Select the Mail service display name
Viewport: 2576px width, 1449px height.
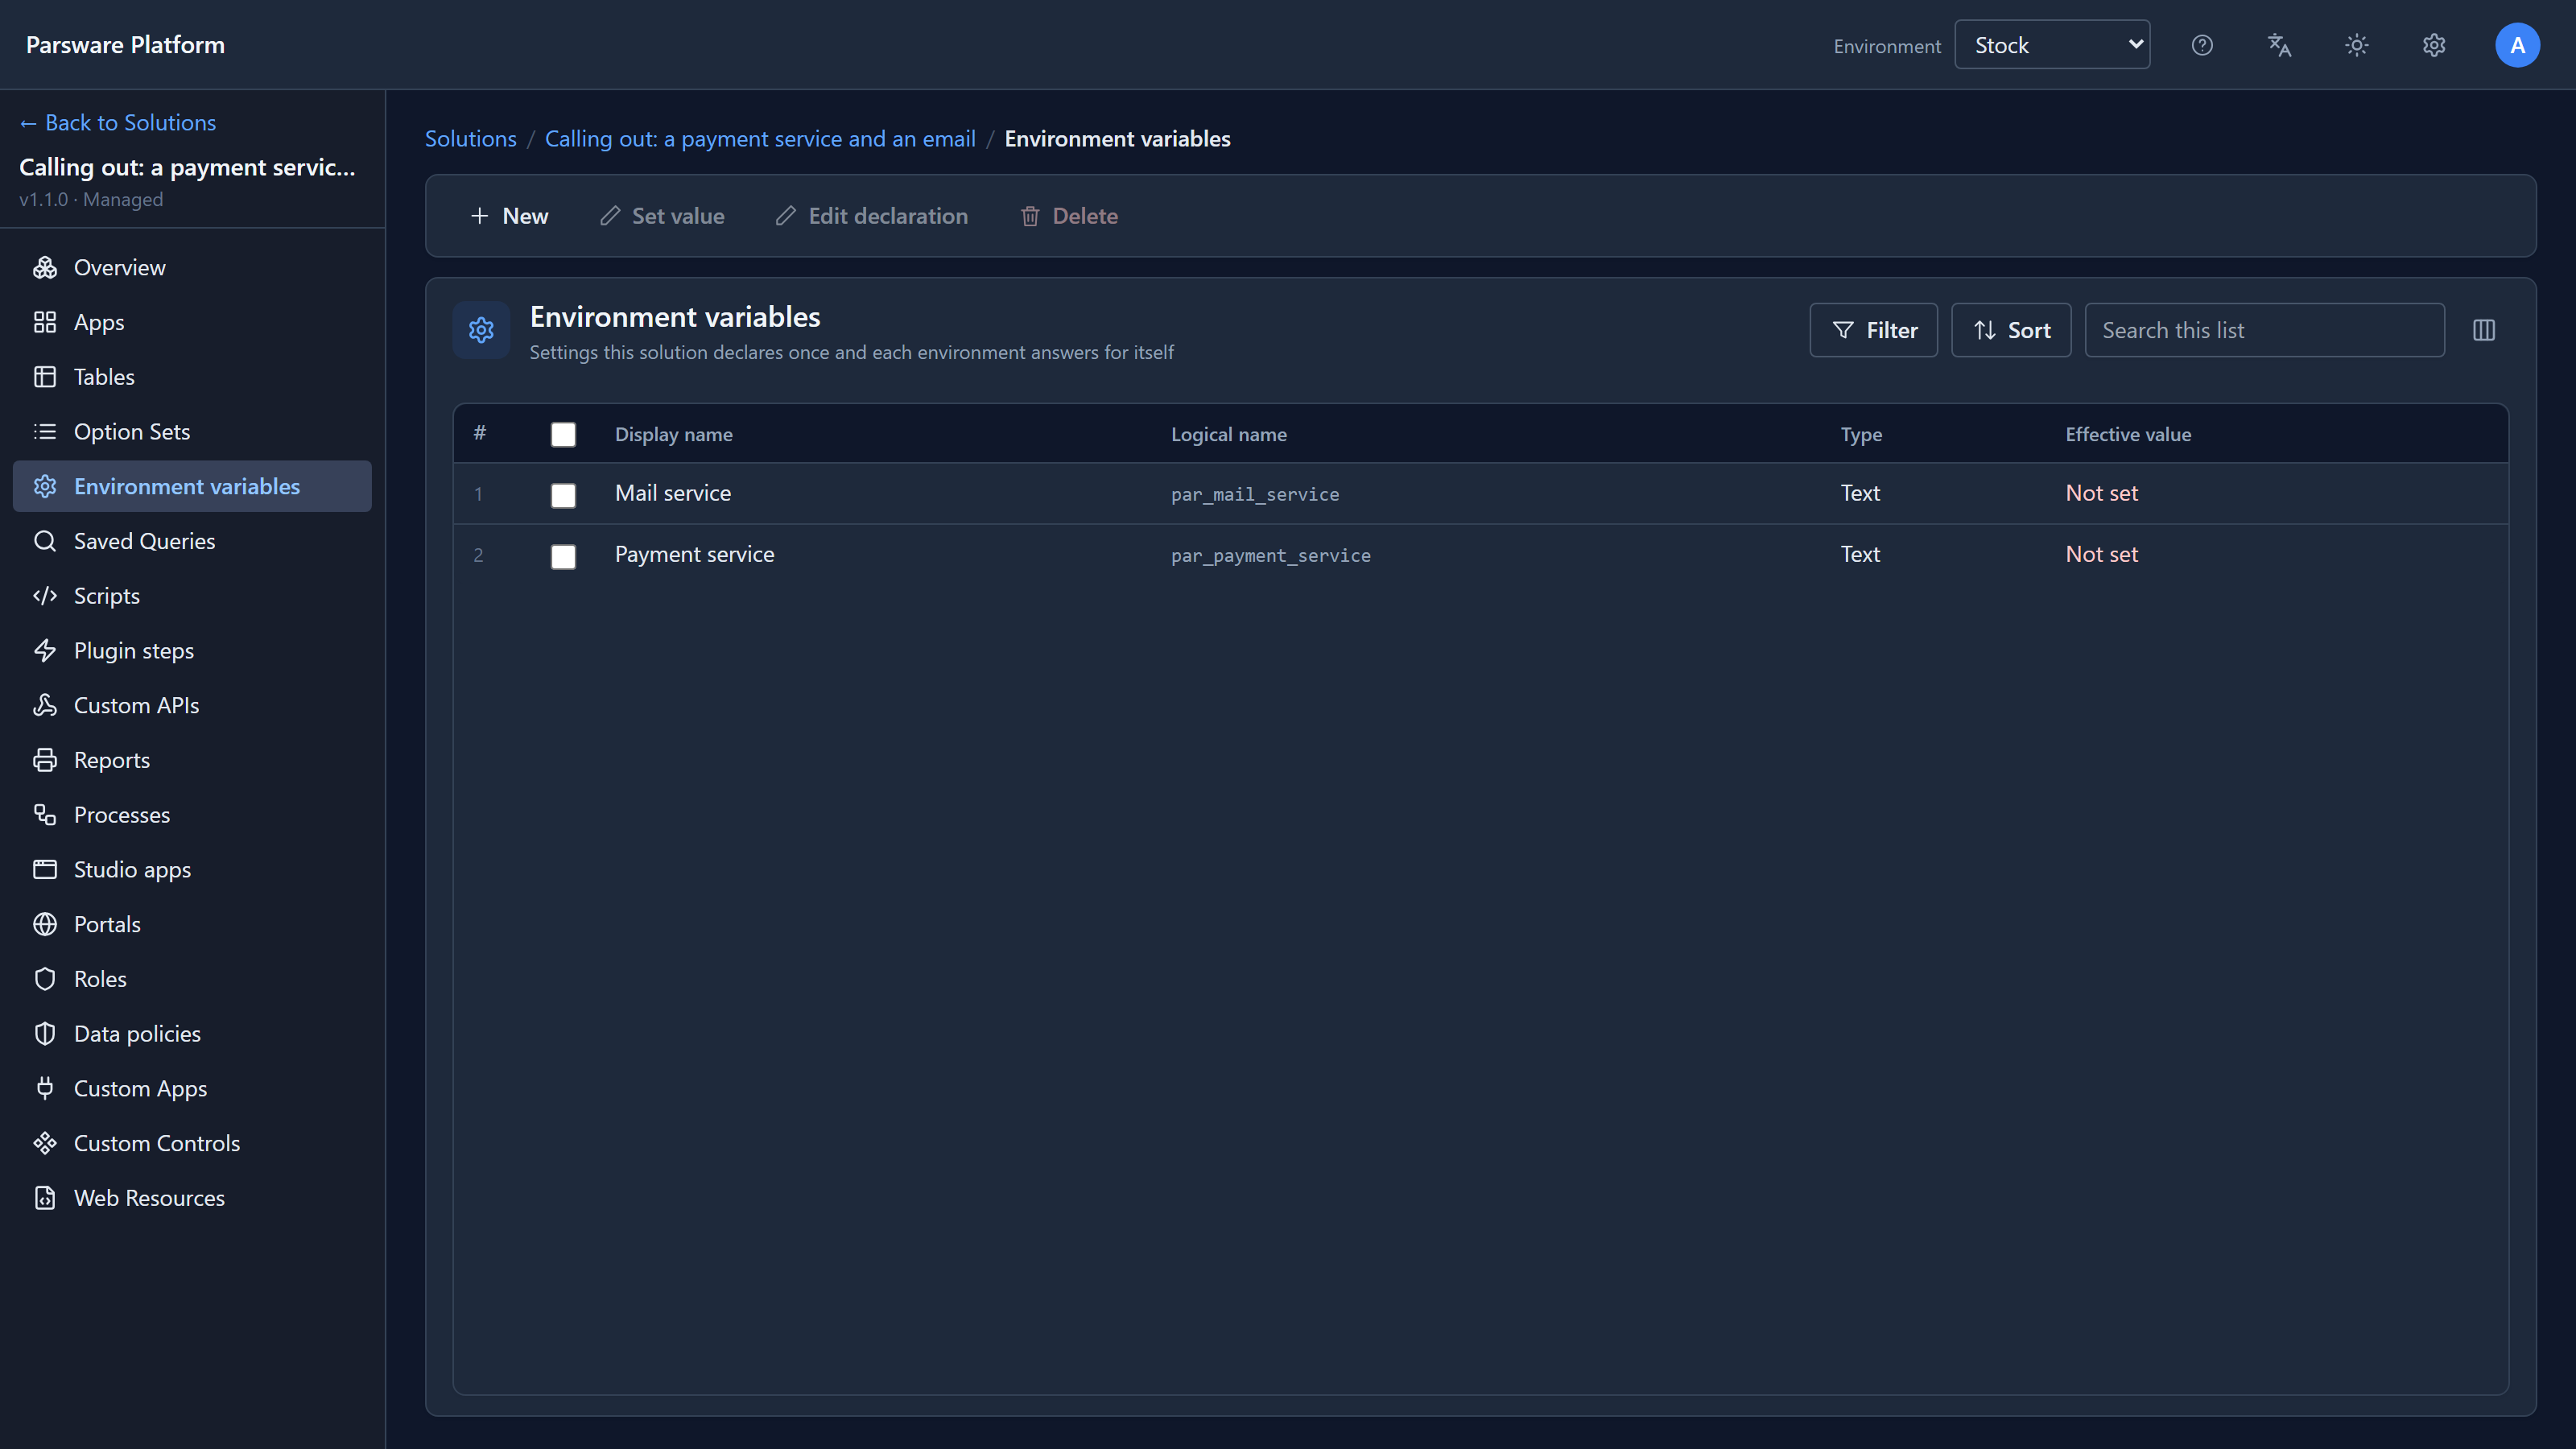(673, 493)
